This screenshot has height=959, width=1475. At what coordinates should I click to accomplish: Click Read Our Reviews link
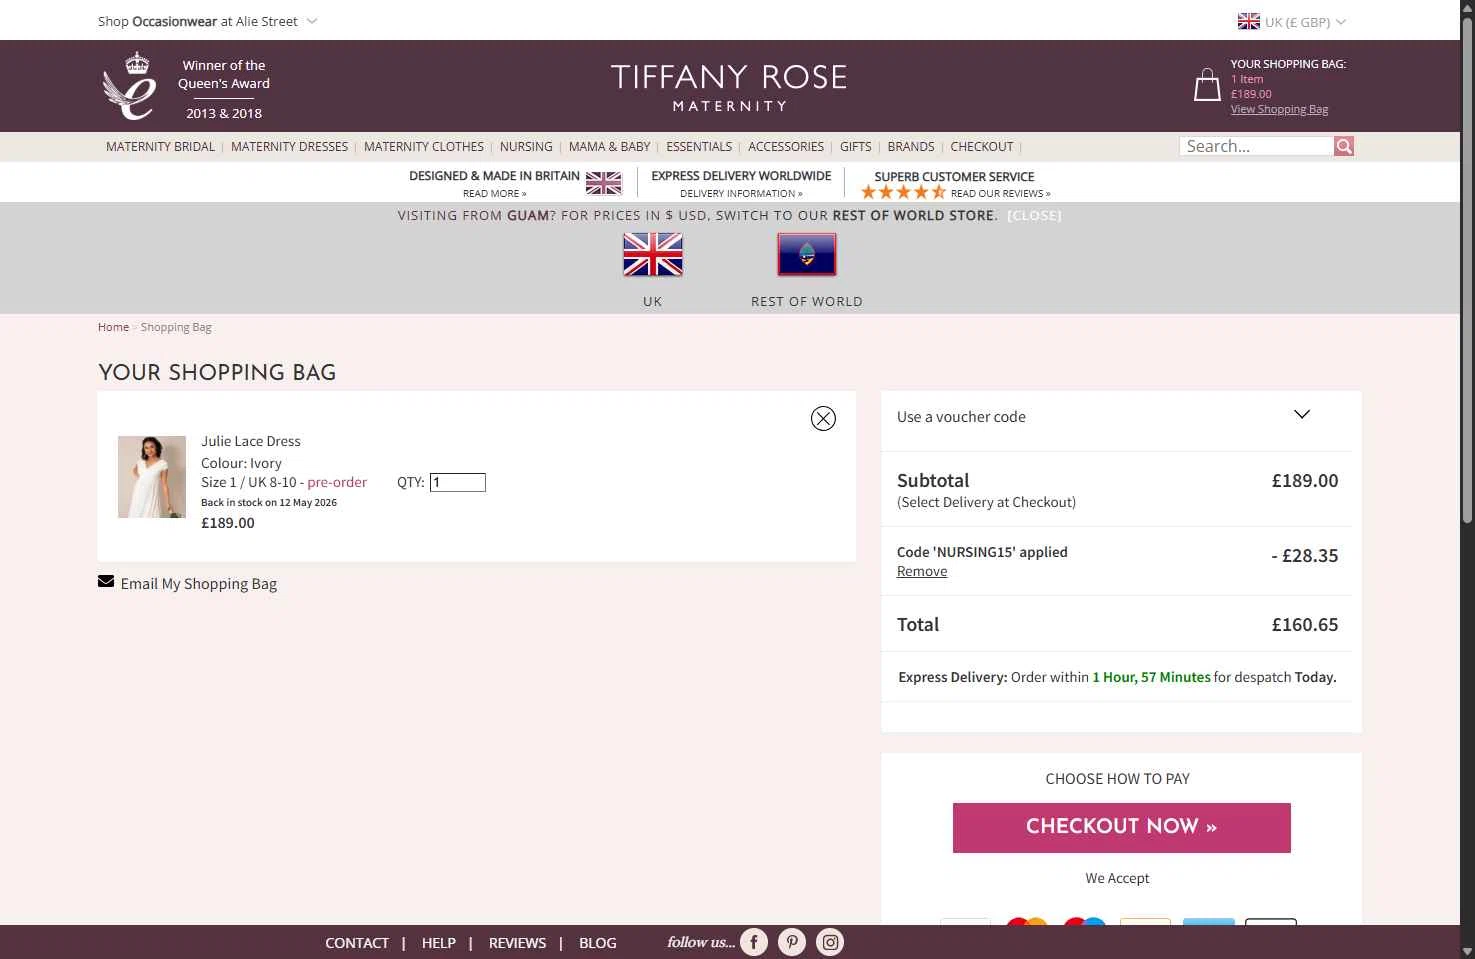coord(1000,193)
